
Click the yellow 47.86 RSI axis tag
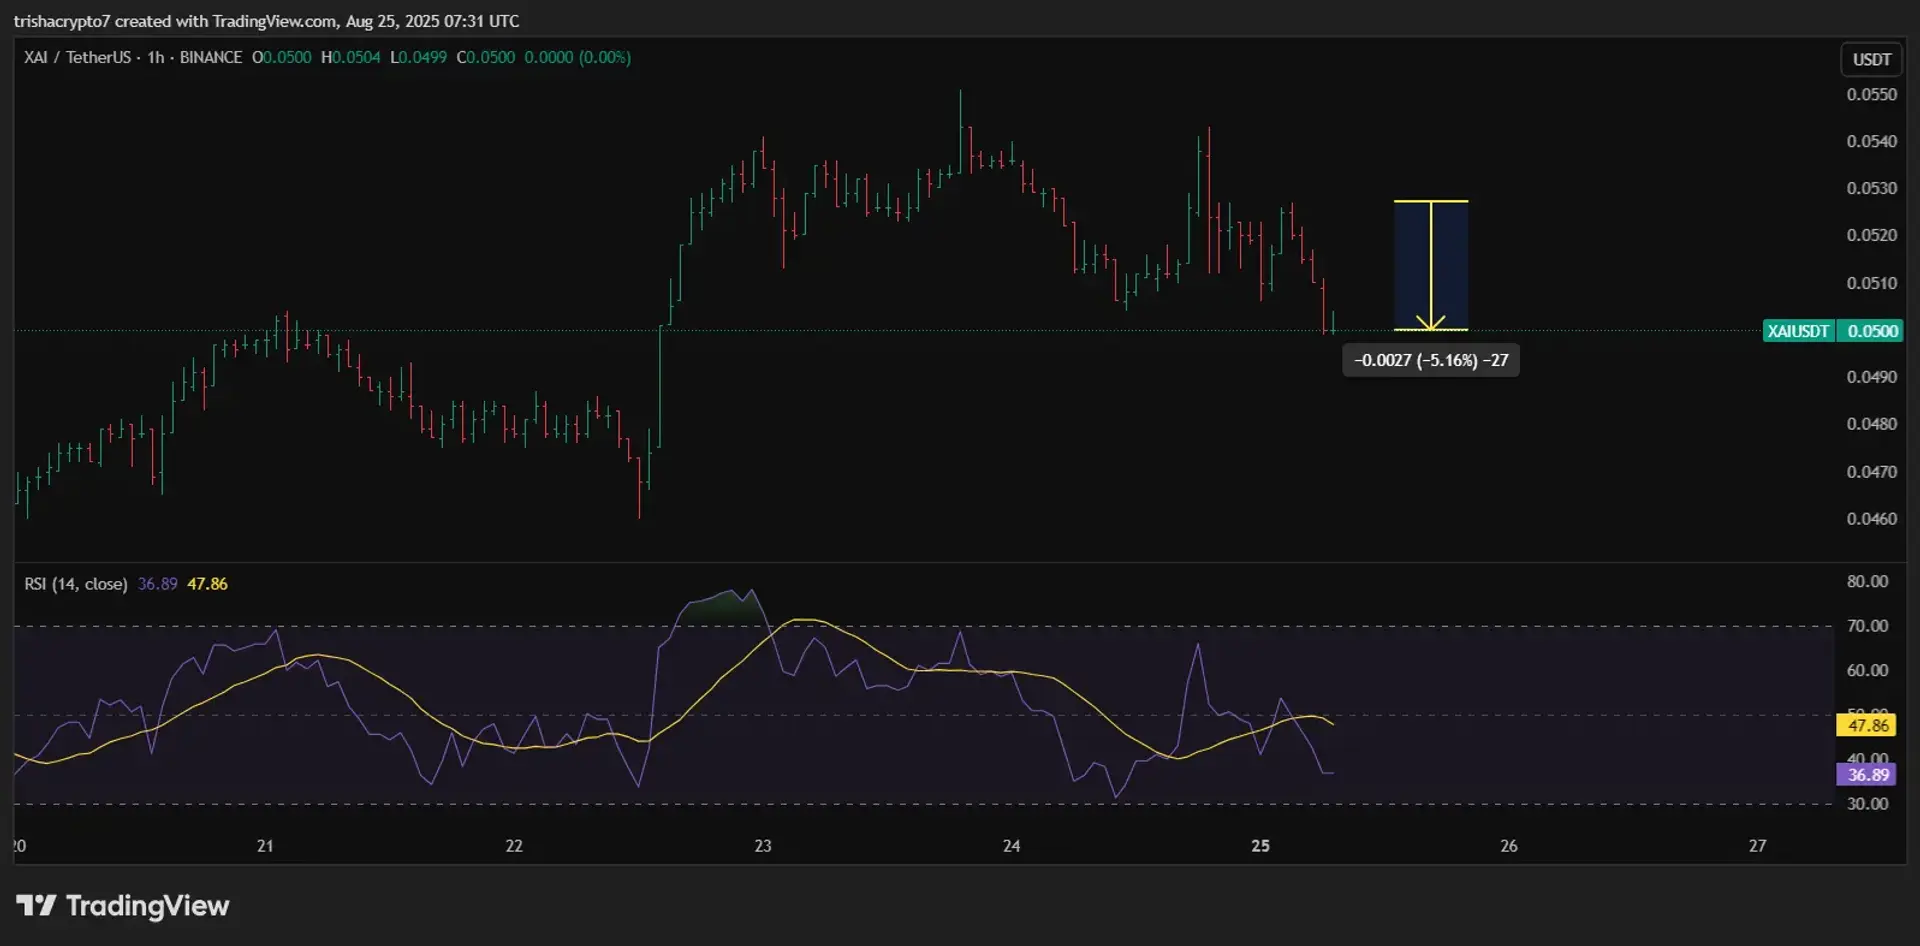(1867, 725)
